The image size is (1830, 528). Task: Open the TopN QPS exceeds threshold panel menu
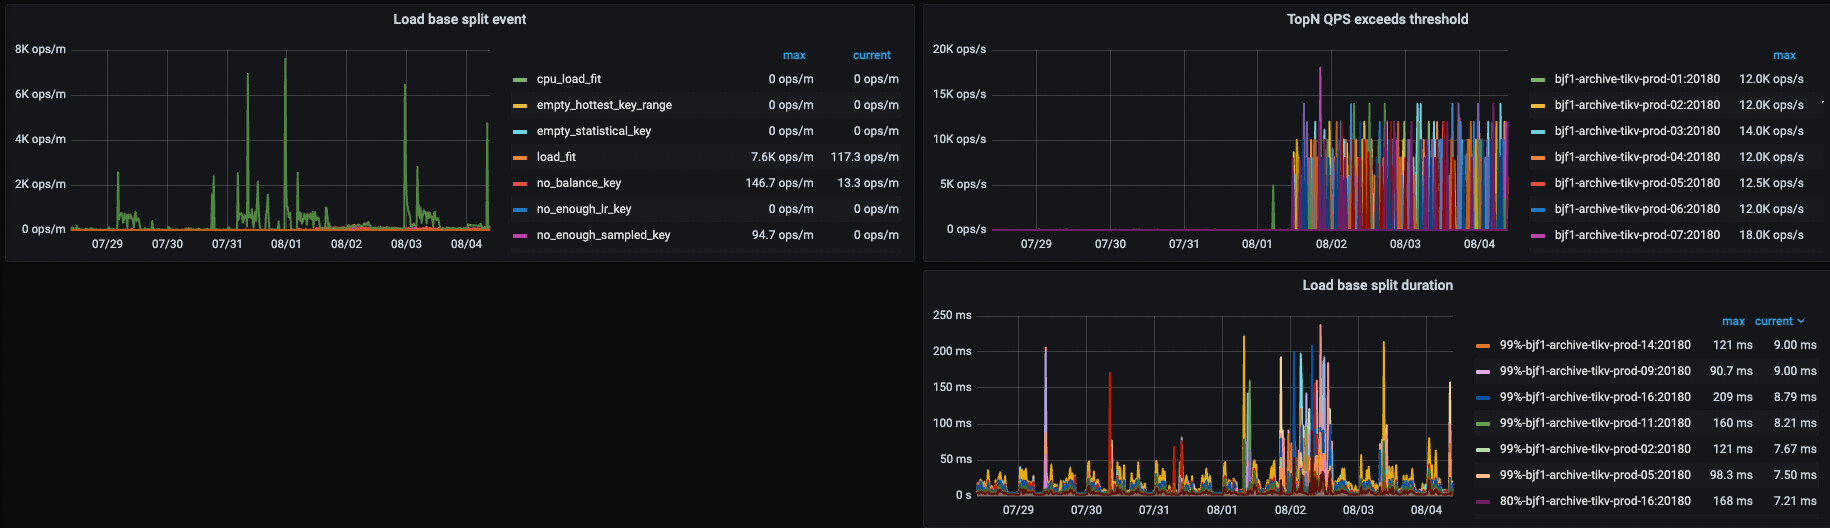(x=1377, y=19)
